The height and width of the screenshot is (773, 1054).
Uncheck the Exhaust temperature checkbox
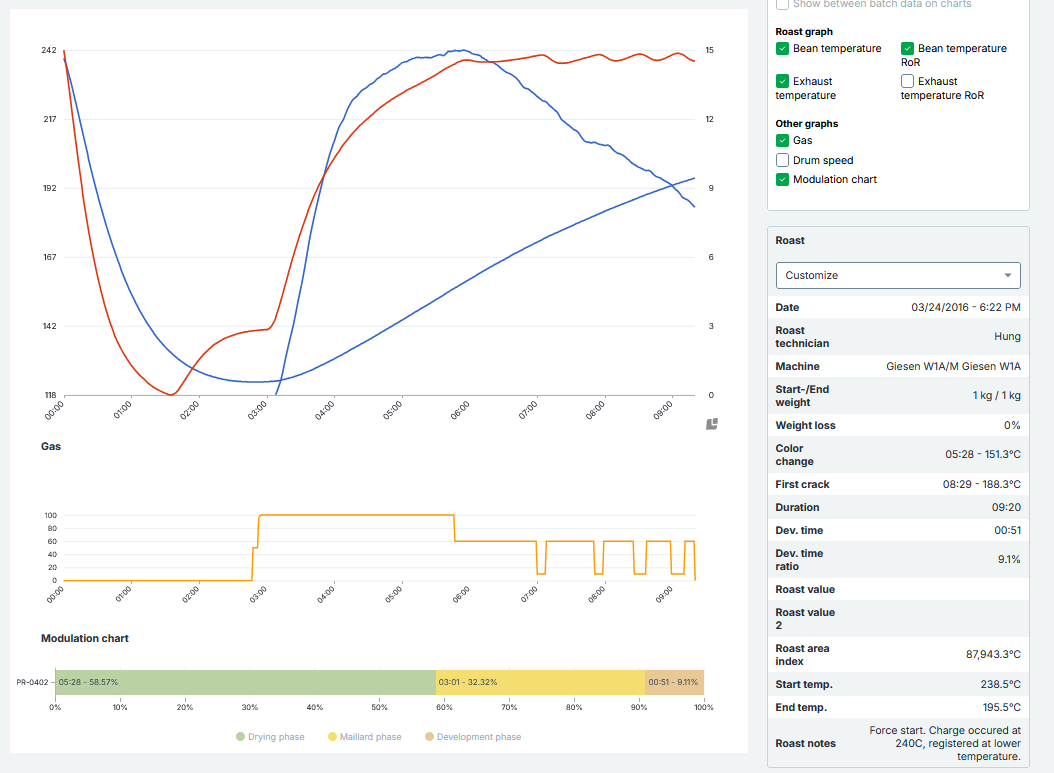pyautogui.click(x=782, y=81)
